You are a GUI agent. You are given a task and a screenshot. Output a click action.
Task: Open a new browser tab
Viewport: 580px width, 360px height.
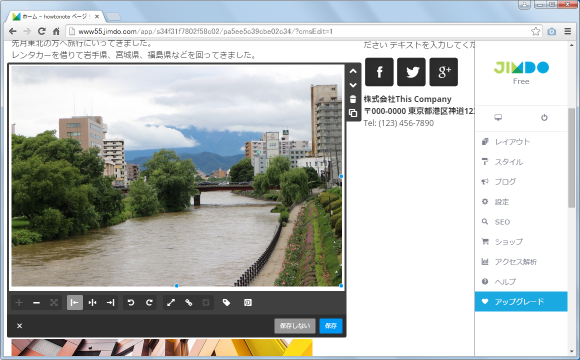[113, 17]
